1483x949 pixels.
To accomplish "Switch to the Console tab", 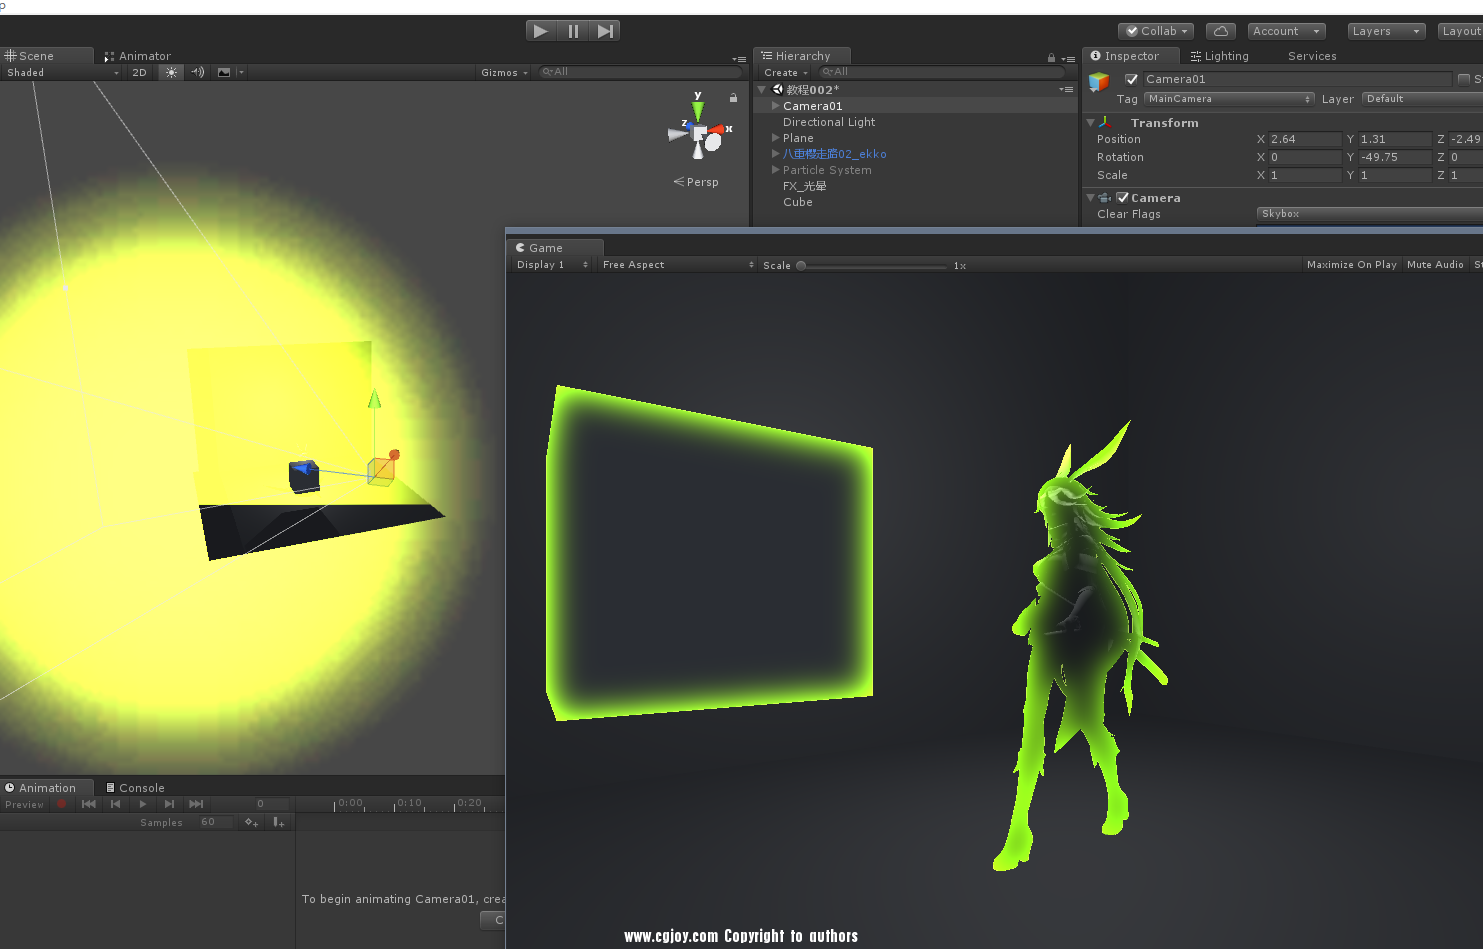I will pos(135,788).
